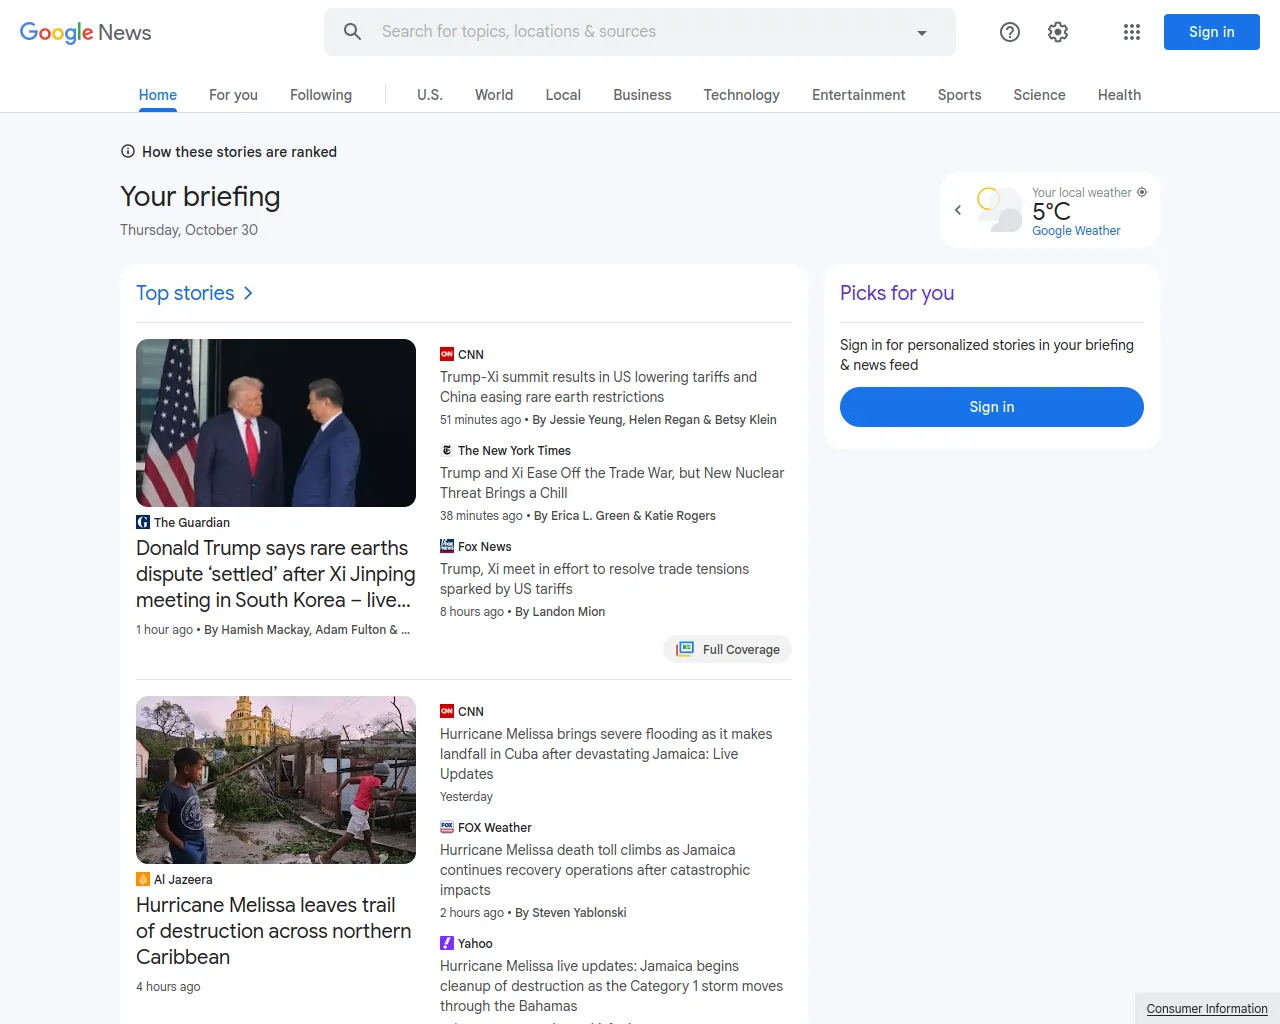The width and height of the screenshot is (1280, 1024).
Task: Open Al Jazeera Hurricane Melissa destruction headline
Action: (x=274, y=931)
